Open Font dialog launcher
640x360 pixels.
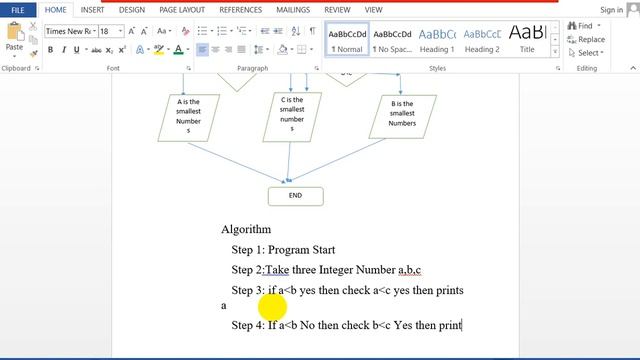[189, 69]
